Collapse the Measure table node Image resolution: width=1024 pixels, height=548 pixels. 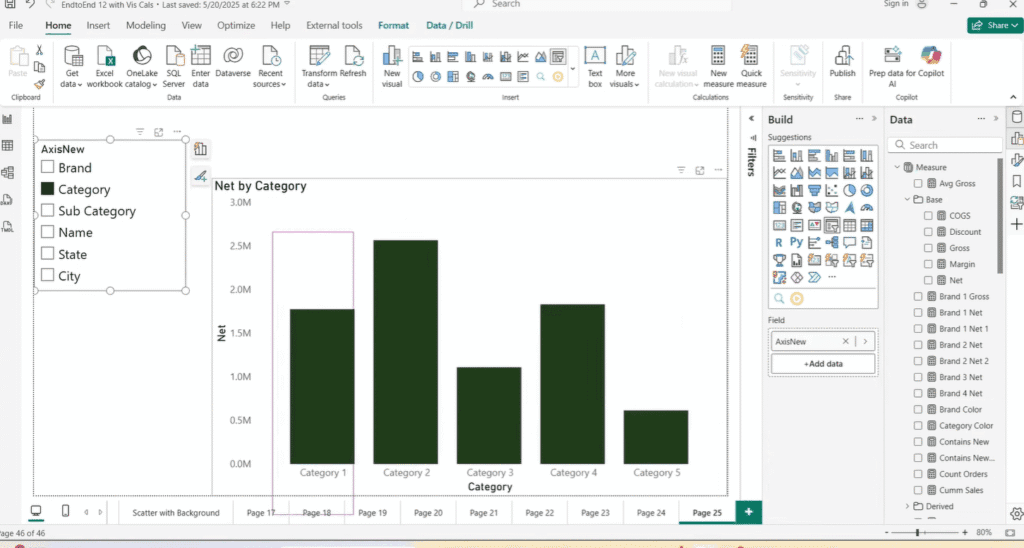point(897,167)
